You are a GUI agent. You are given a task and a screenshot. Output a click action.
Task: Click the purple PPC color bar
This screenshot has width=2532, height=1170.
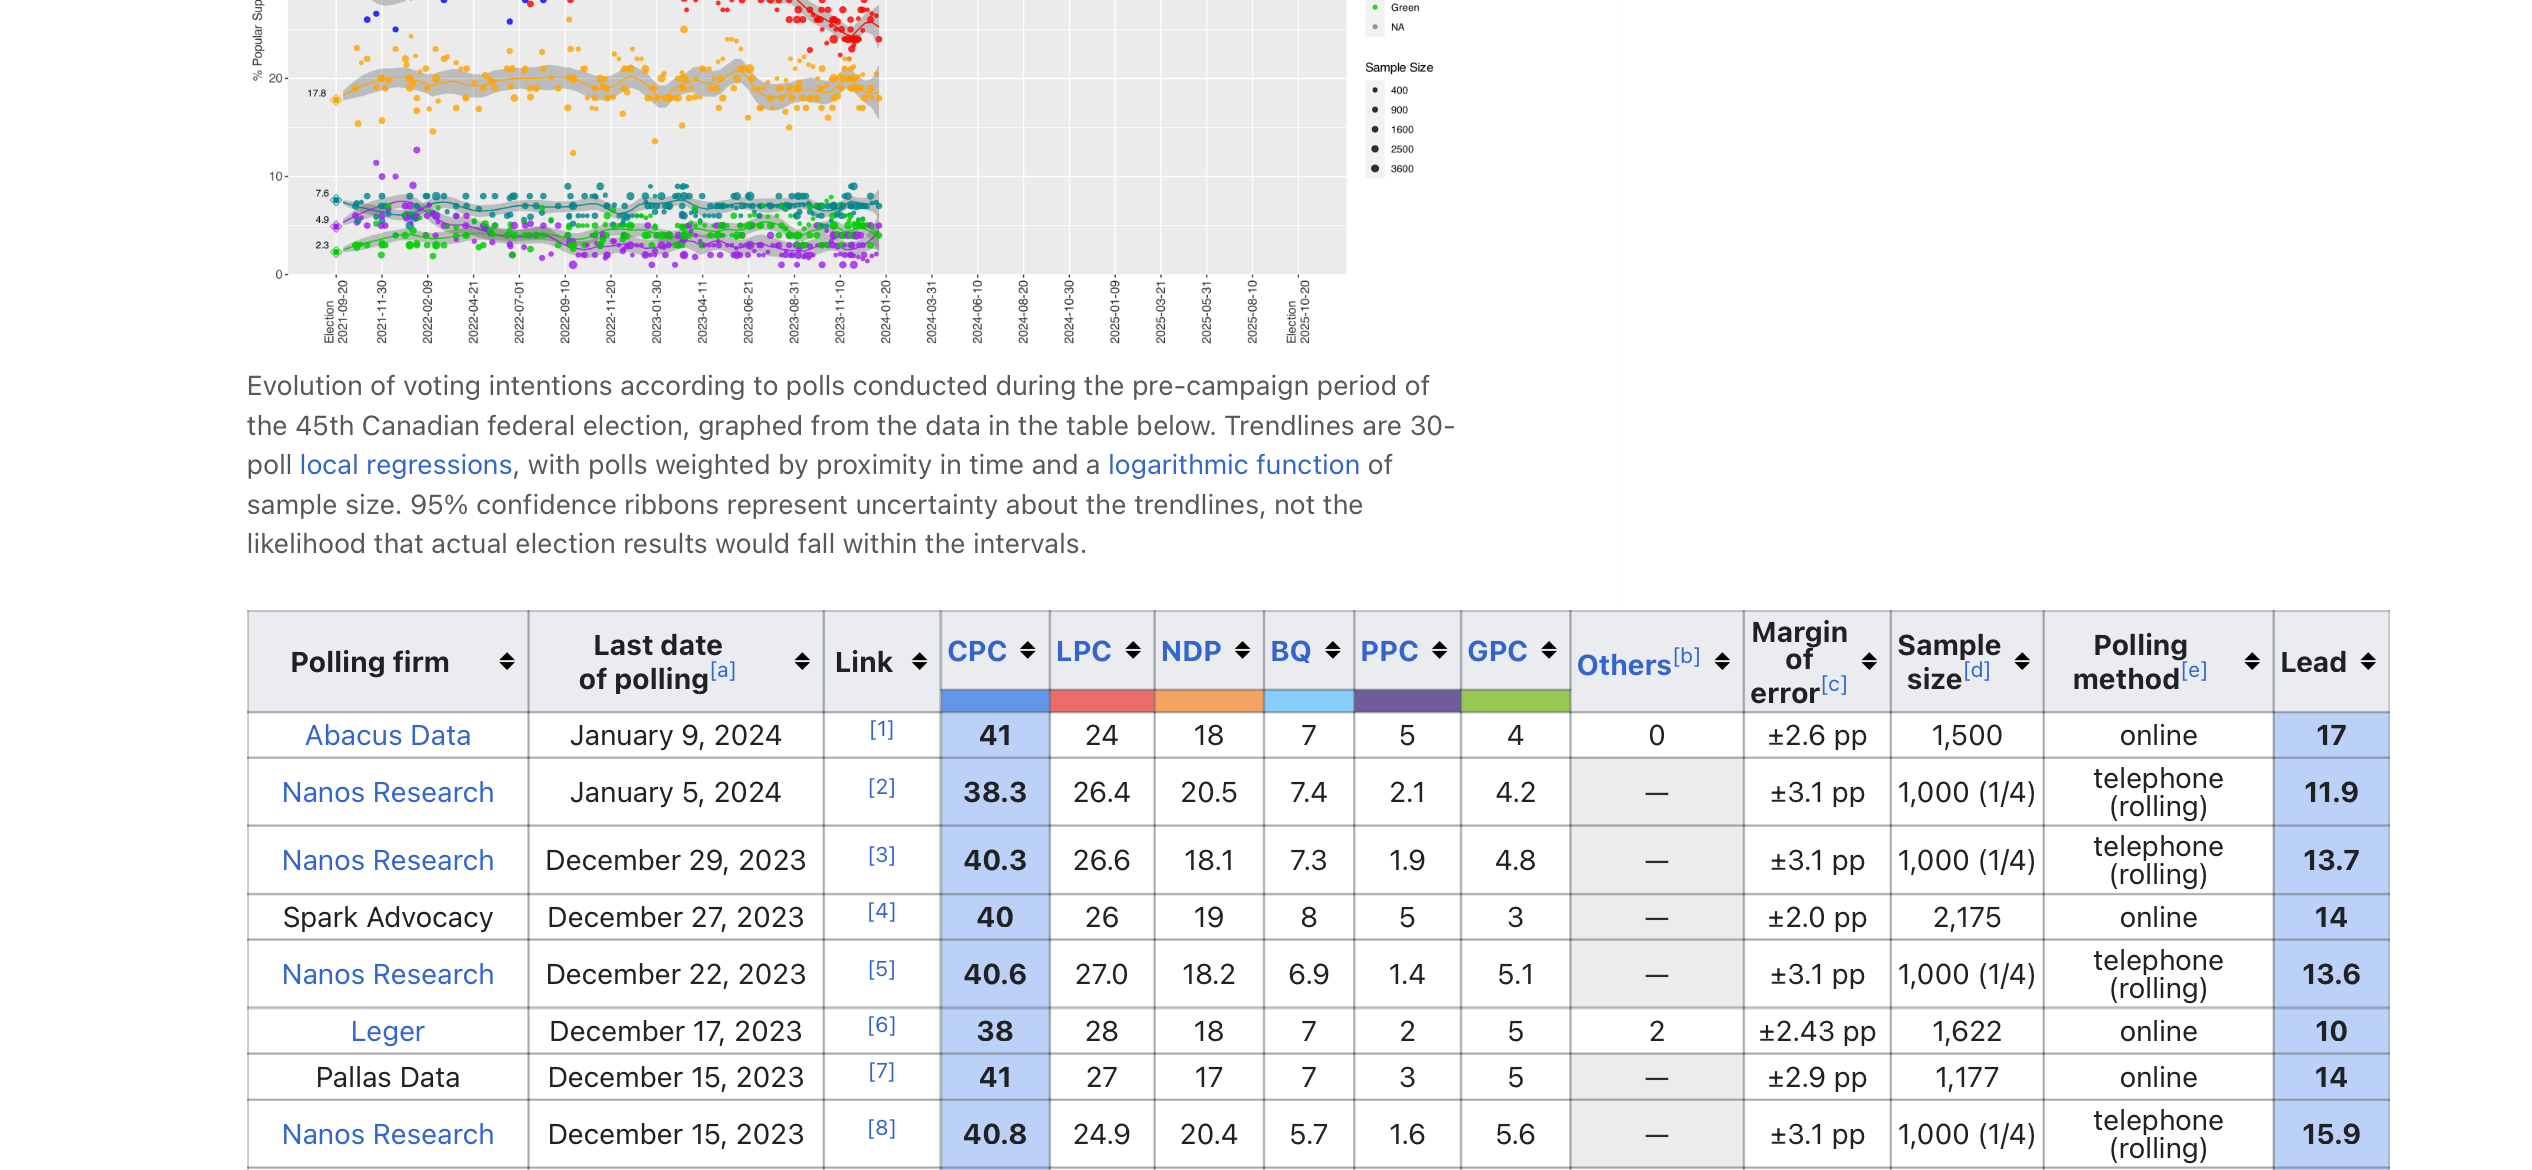1407,701
